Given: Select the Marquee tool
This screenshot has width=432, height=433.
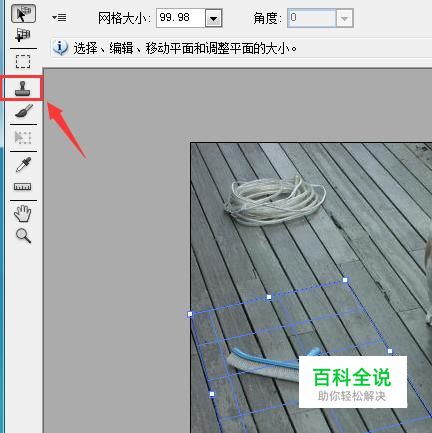Looking at the screenshot, I should click(23, 62).
